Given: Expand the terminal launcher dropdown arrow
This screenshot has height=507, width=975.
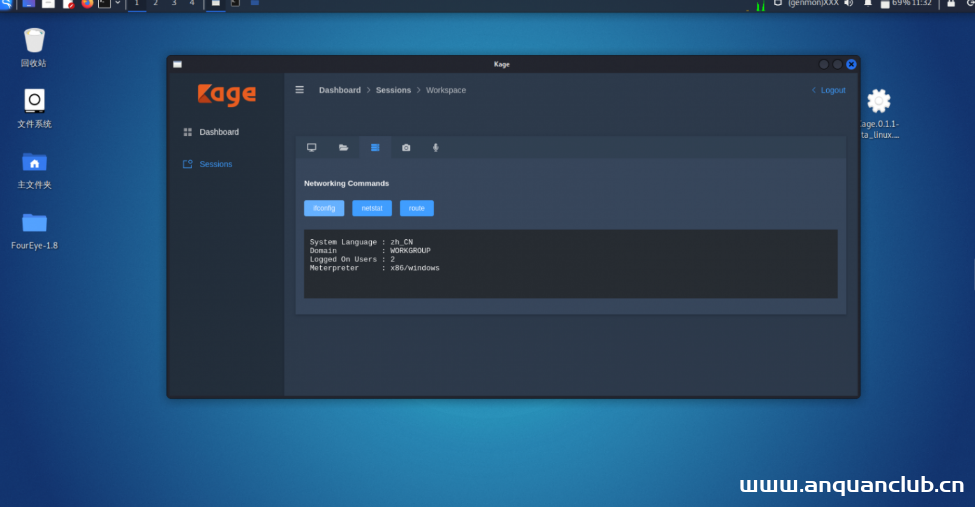Looking at the screenshot, I should (117, 4).
